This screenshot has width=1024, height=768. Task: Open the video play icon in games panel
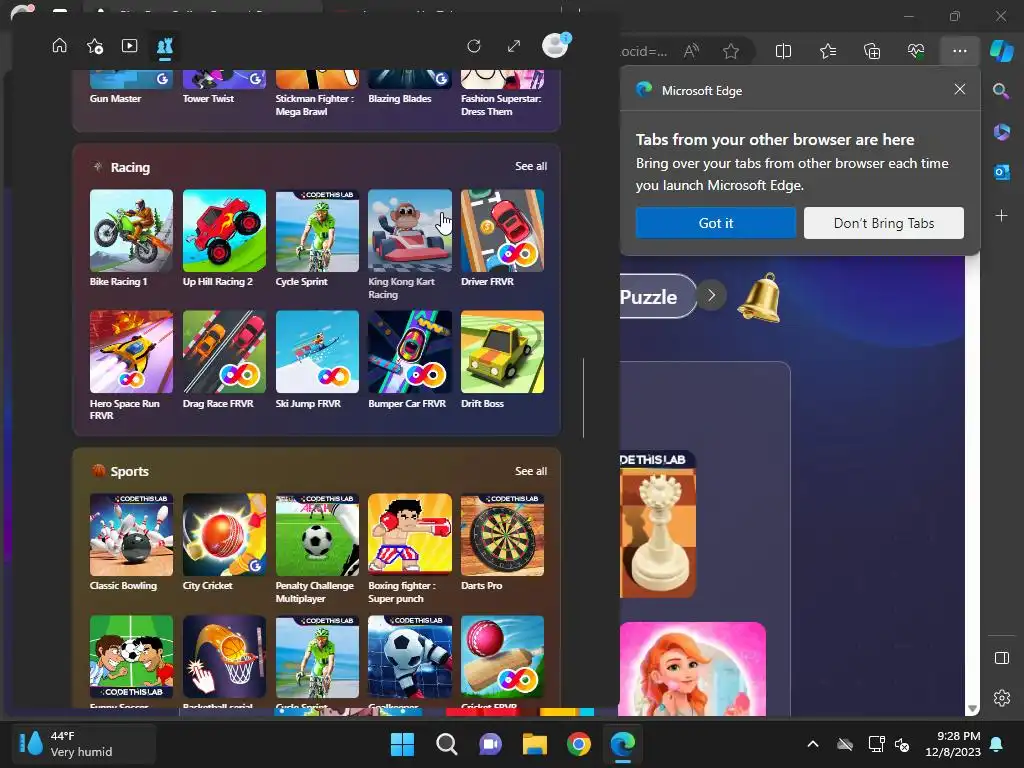pos(129,46)
